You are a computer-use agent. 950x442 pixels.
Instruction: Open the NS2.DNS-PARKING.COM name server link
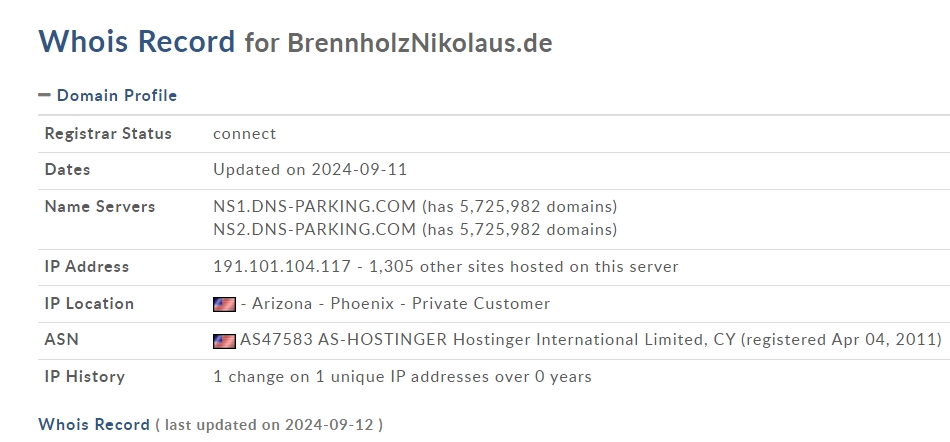pos(314,229)
